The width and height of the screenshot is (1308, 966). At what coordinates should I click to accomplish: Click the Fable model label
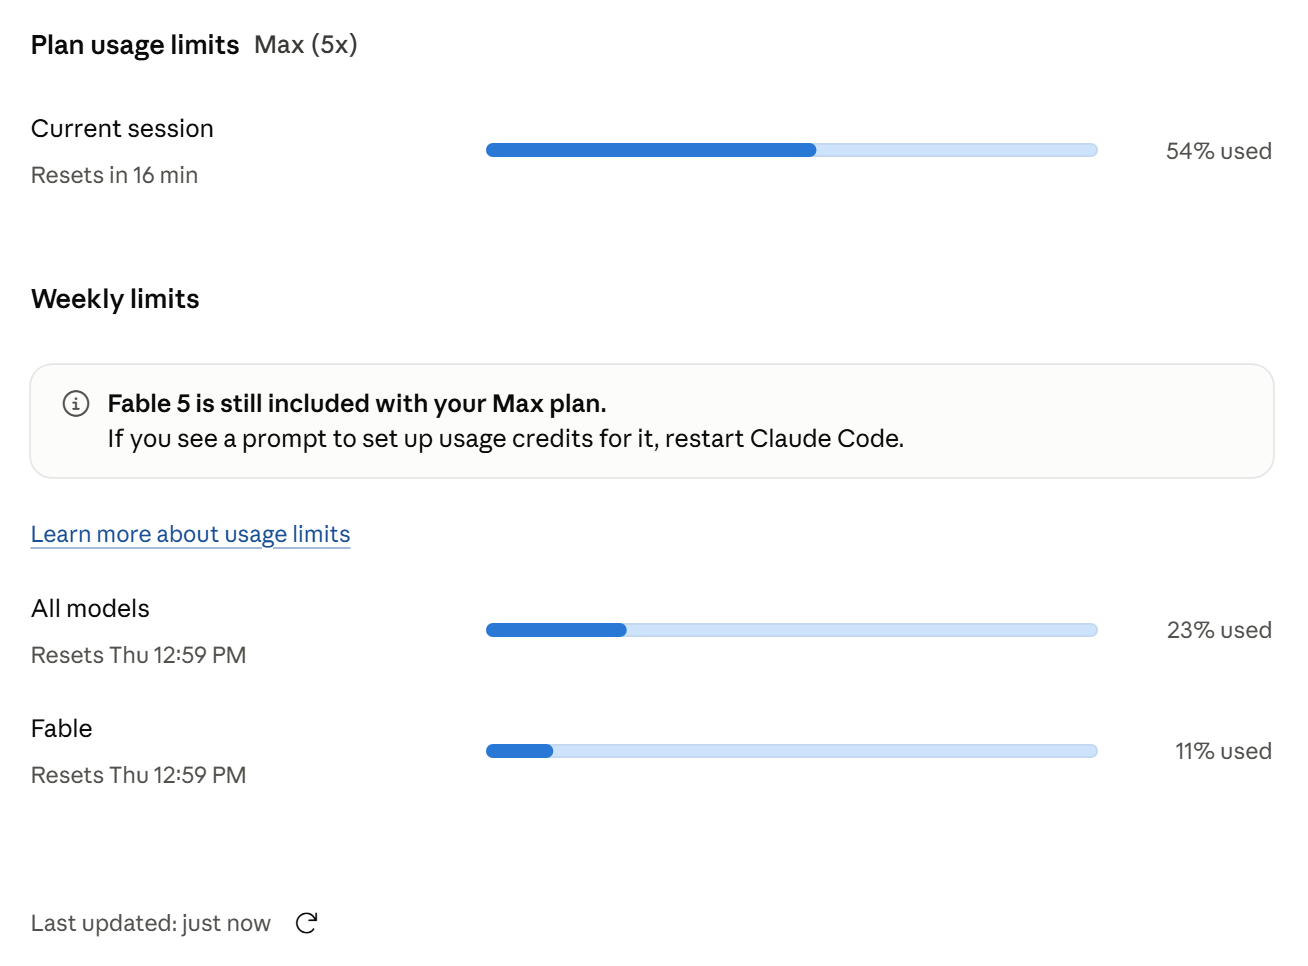pyautogui.click(x=62, y=728)
